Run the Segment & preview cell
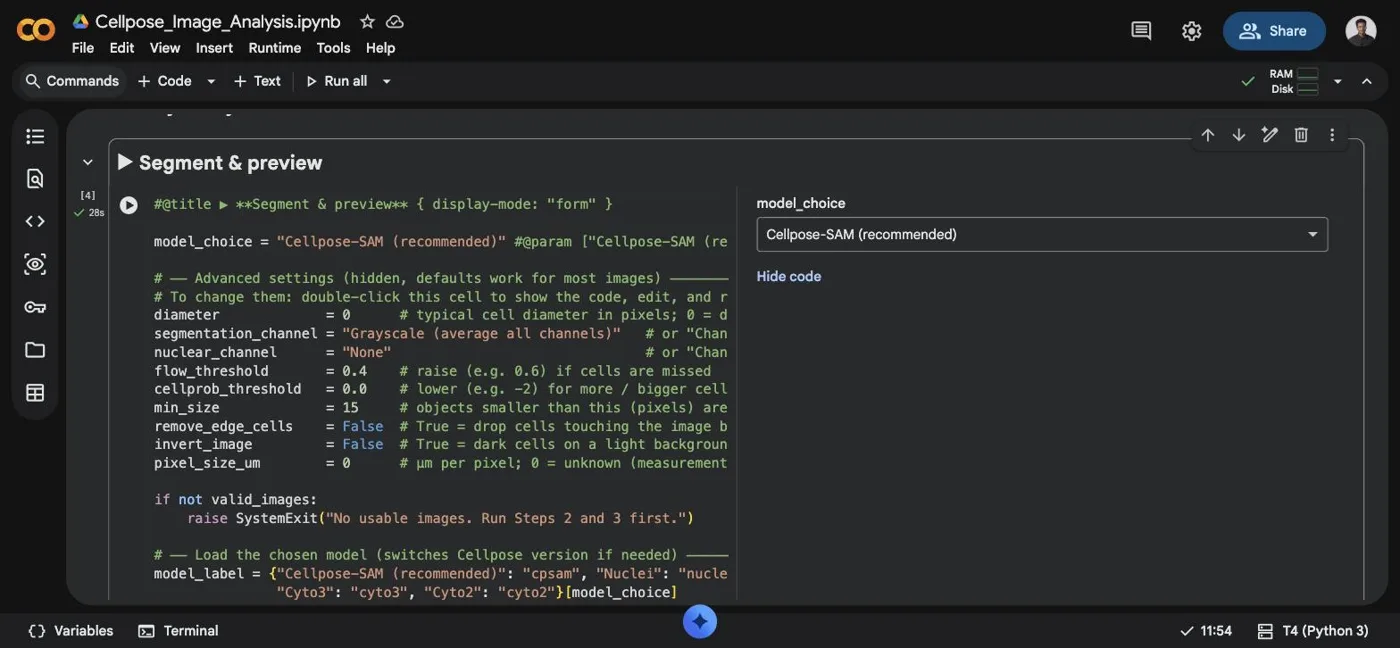Viewport: 1400px width, 648px height. [129, 205]
